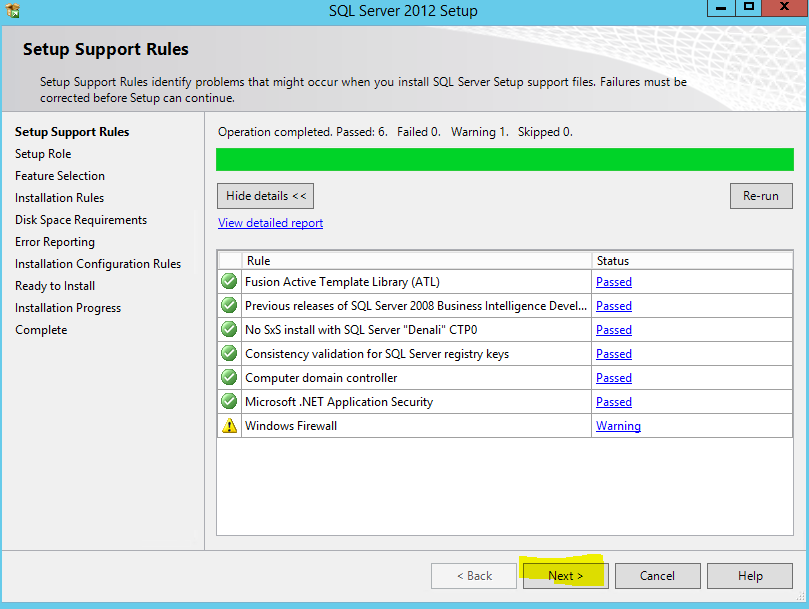Viewport: 809px width, 609px height.
Task: Collapse details with Hide details button
Action: (265, 196)
